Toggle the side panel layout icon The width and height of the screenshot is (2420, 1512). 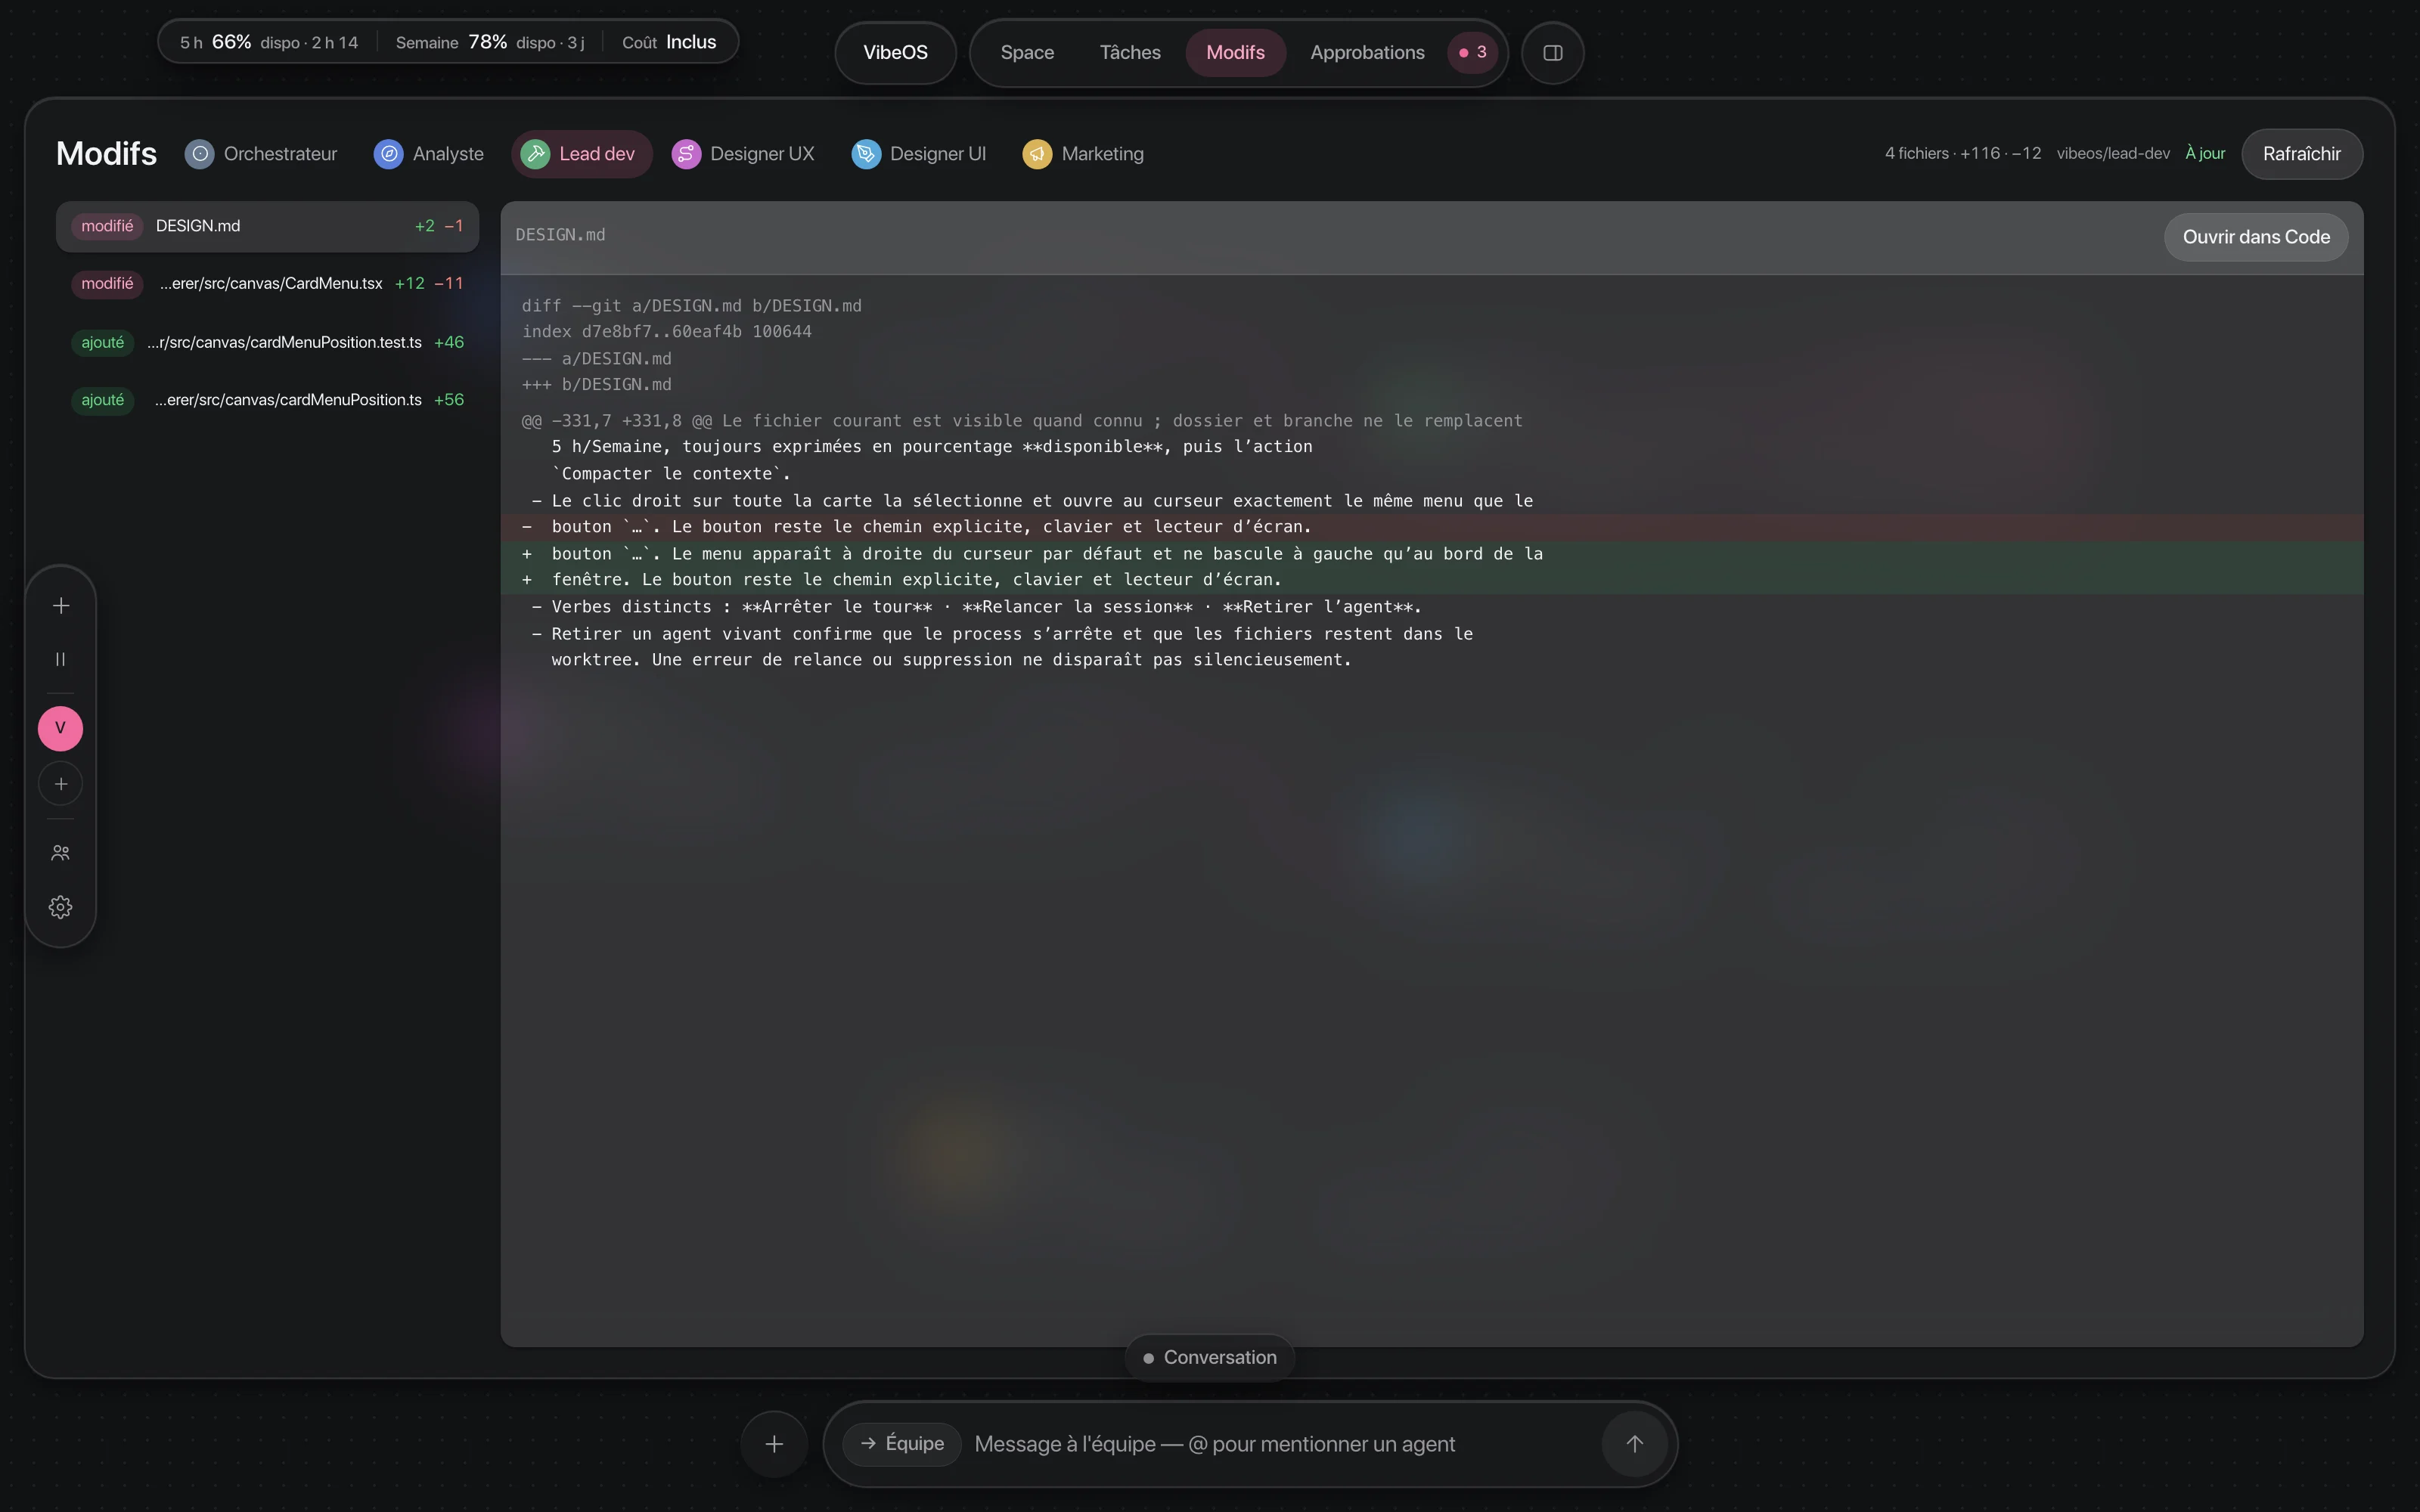pos(1552,53)
